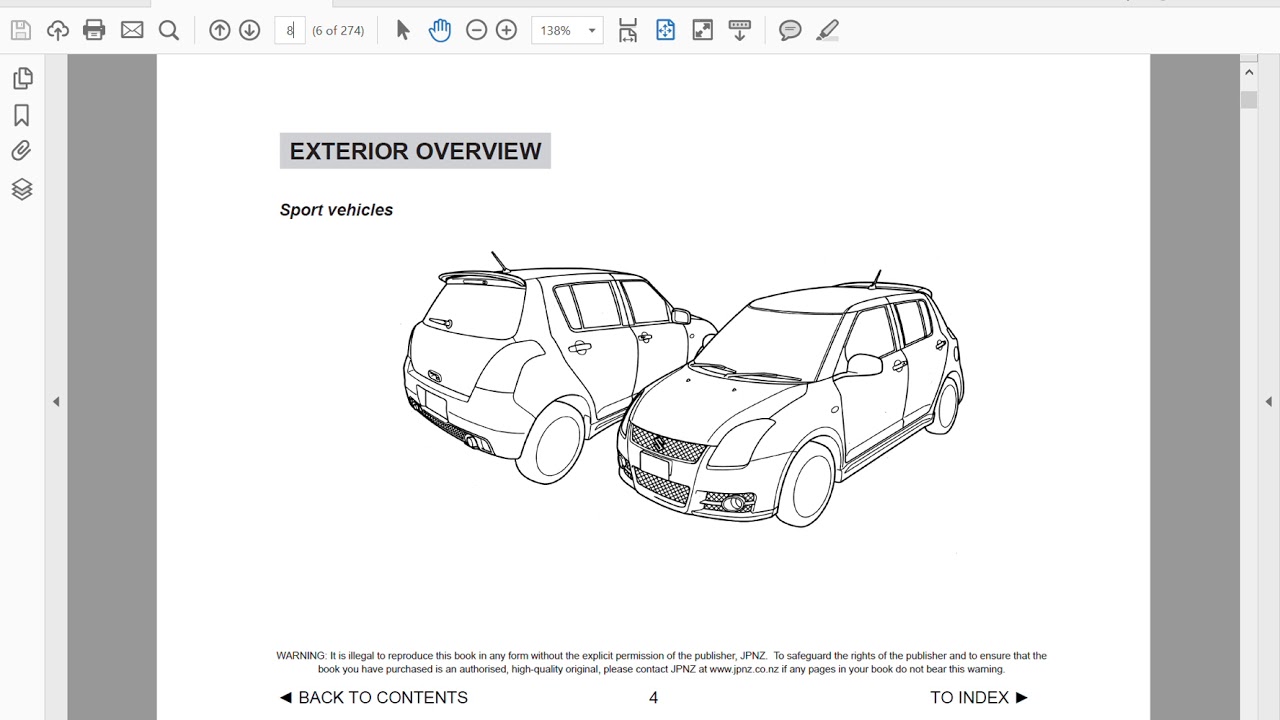Open the Attachments paperclip panel
Screen dimensions: 1280x720
(22, 151)
